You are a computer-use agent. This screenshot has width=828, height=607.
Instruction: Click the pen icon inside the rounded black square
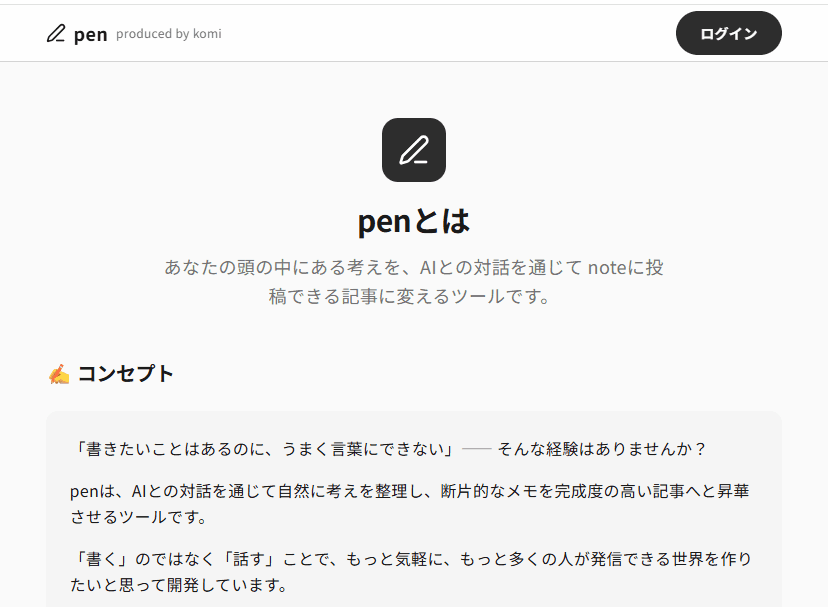click(413, 150)
